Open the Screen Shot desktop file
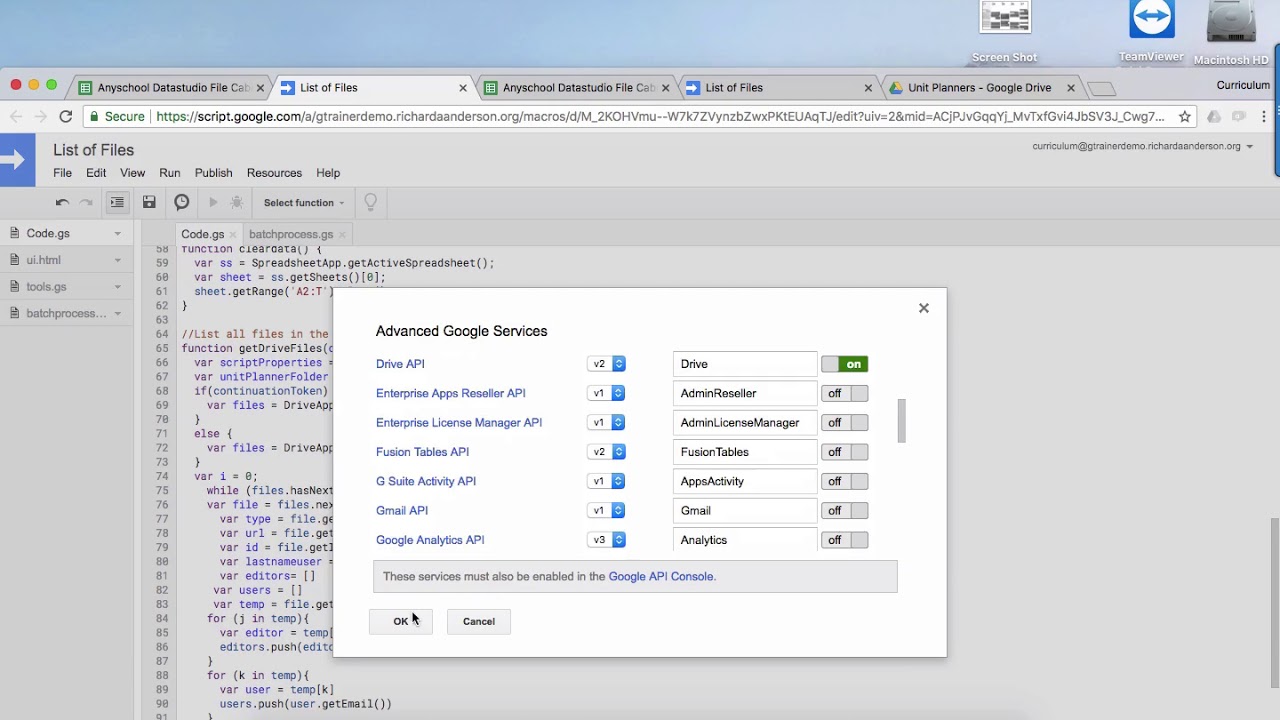Viewport: 1280px width, 720px height. [1005, 32]
